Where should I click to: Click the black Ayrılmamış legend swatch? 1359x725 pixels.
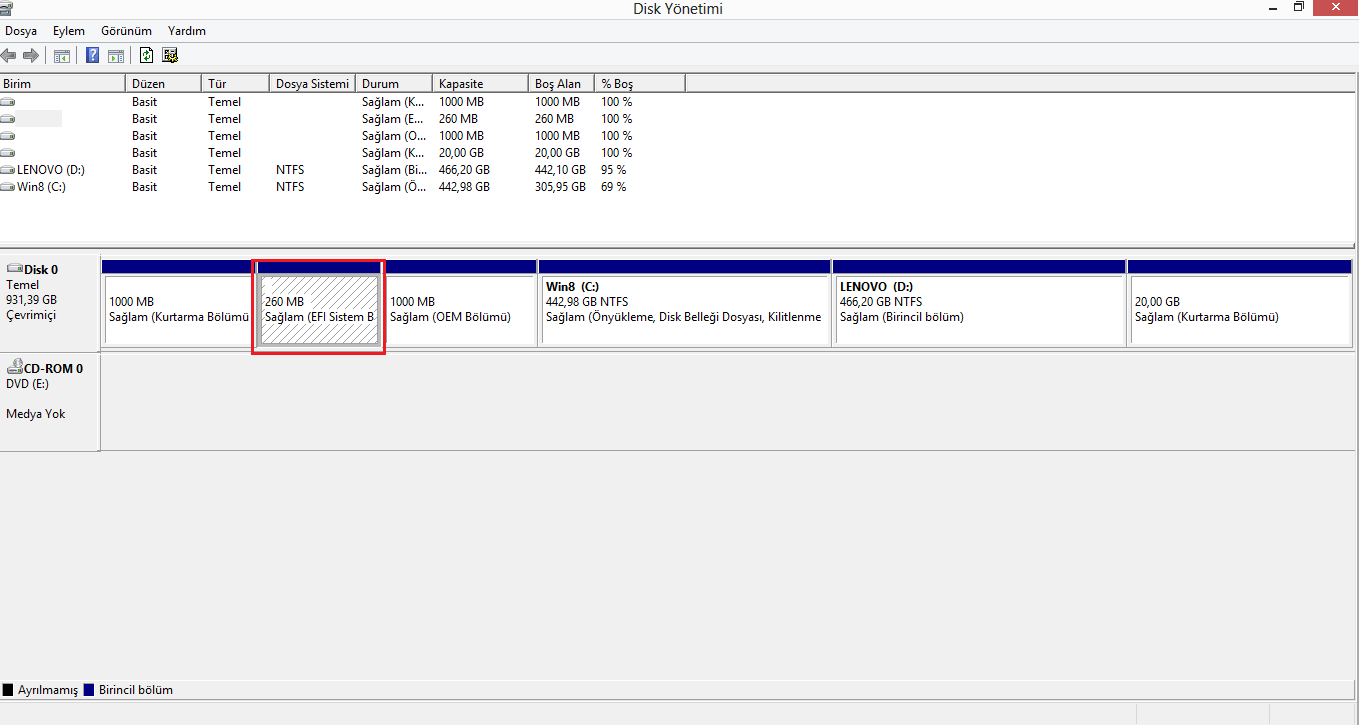point(8,690)
